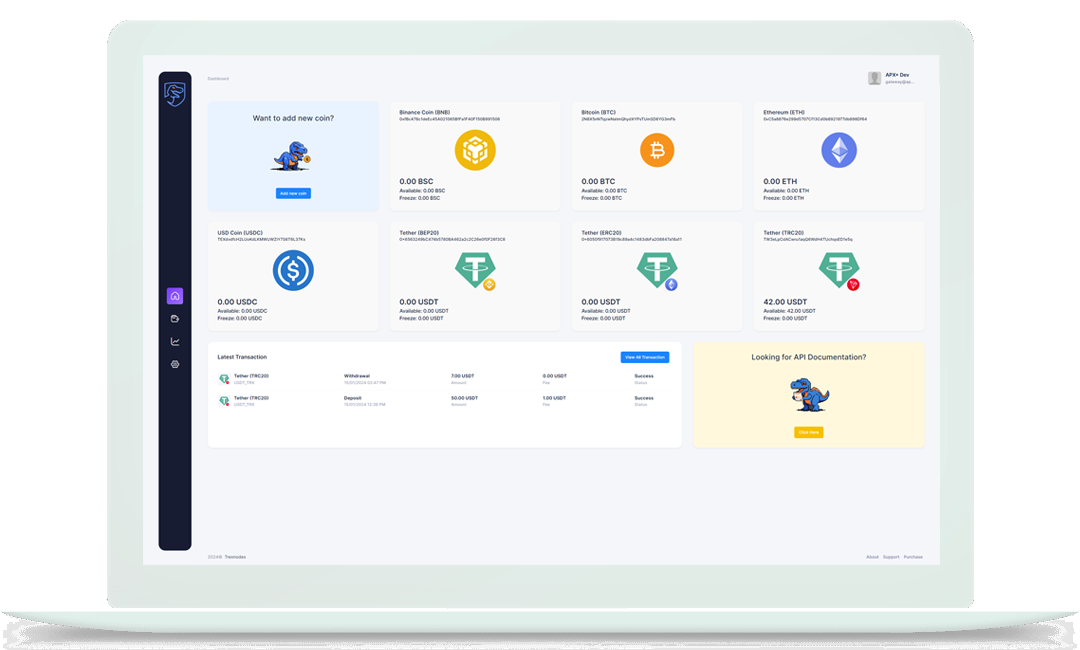This screenshot has width=1080, height=650.
Task: Click the 0.00 USDC balance
Action: coord(238,302)
